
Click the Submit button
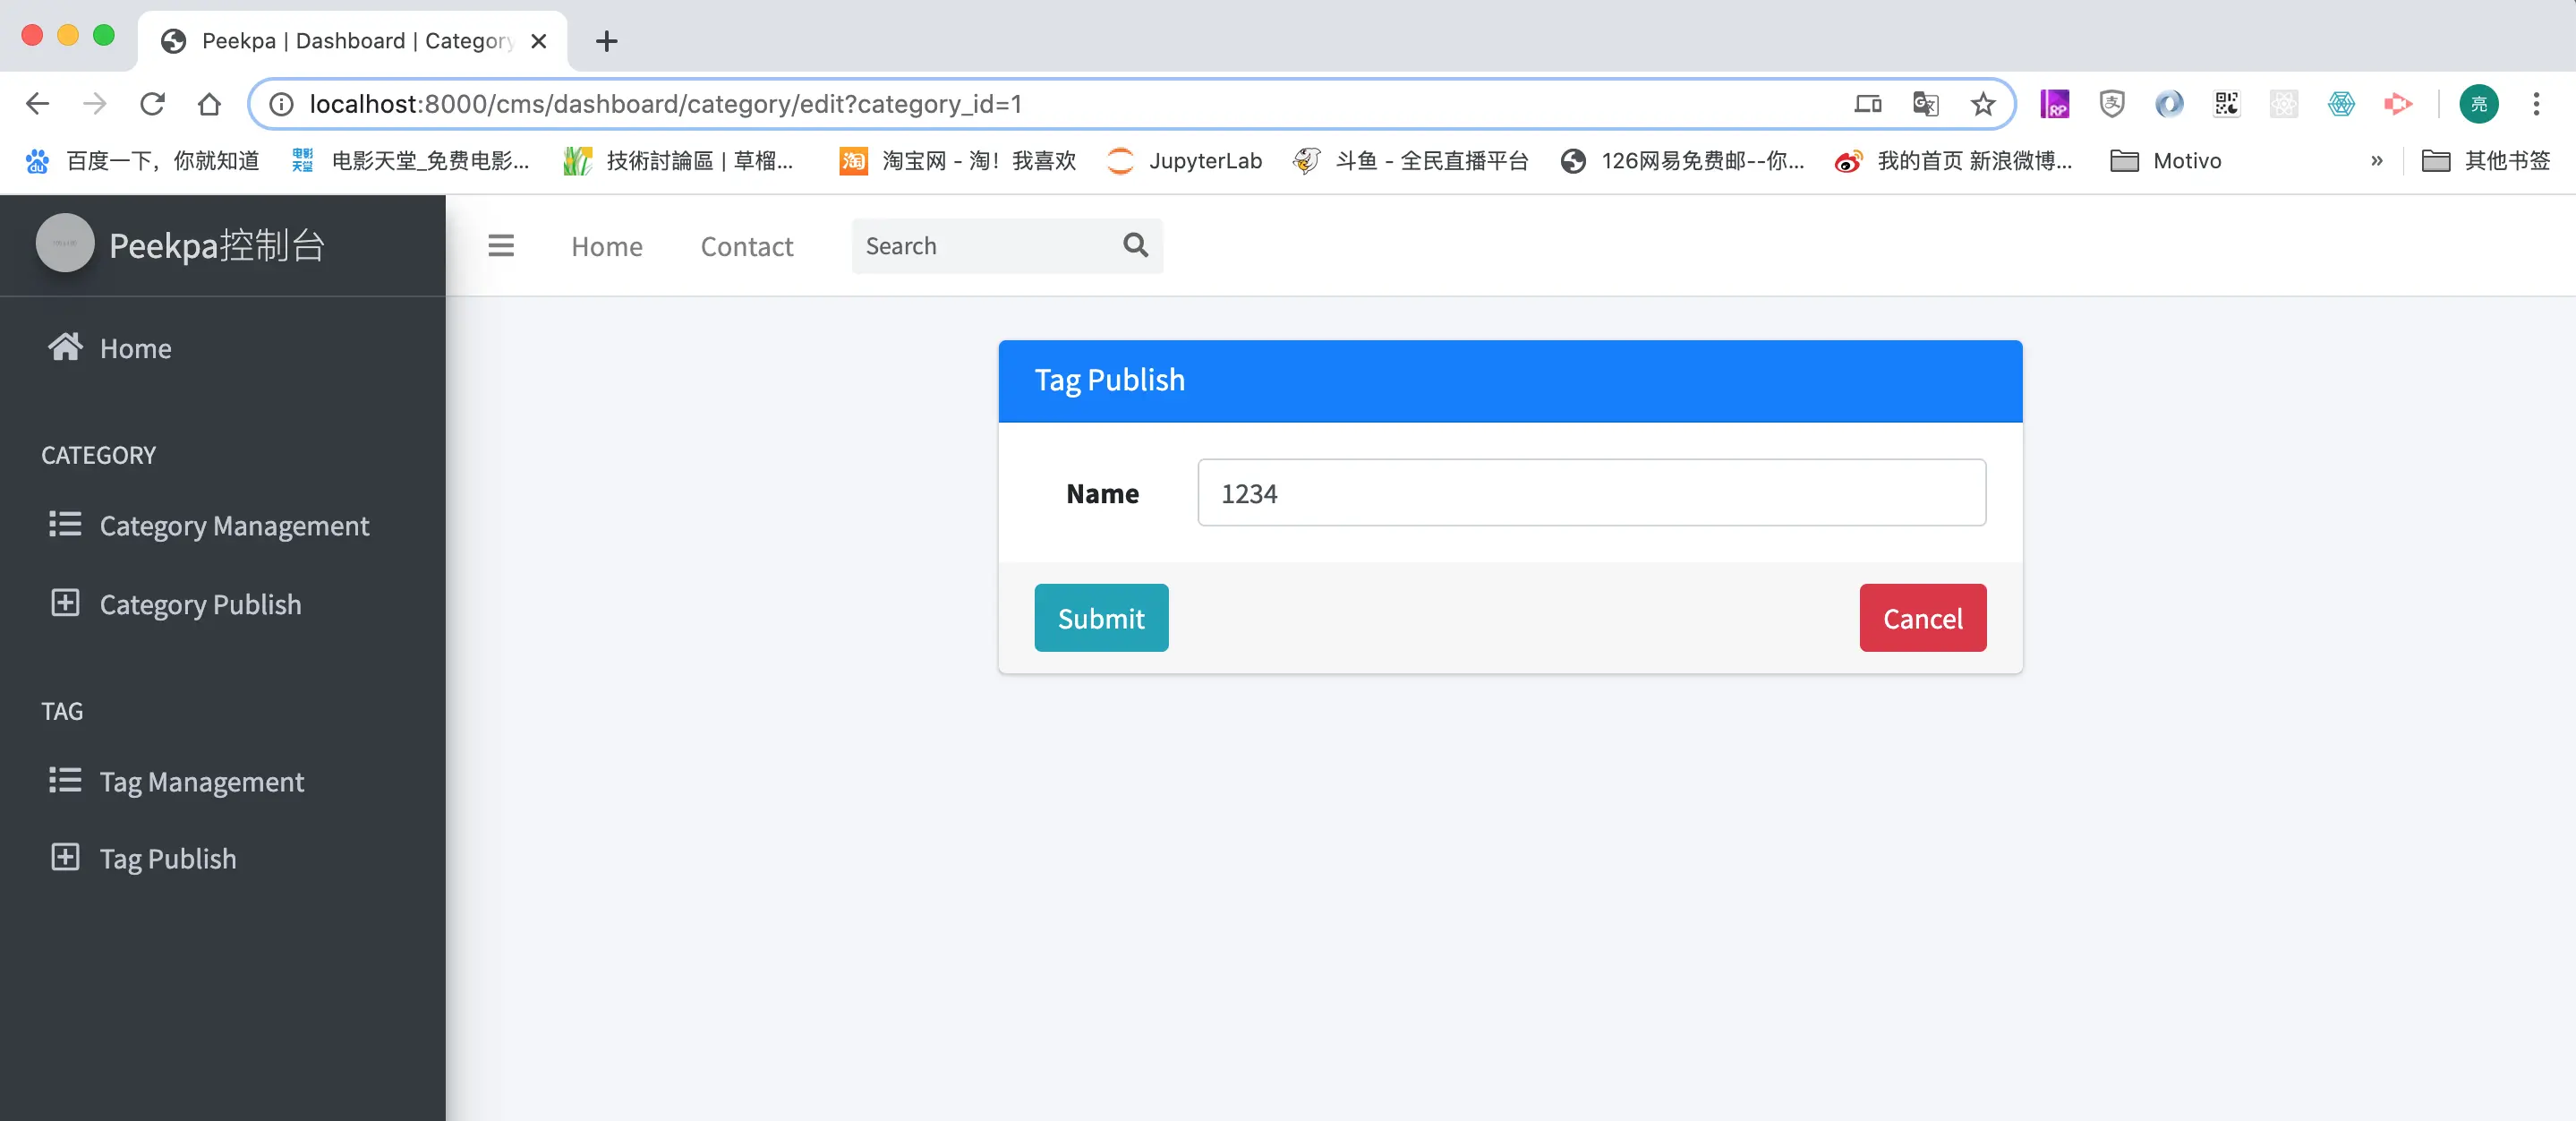(x=1101, y=618)
